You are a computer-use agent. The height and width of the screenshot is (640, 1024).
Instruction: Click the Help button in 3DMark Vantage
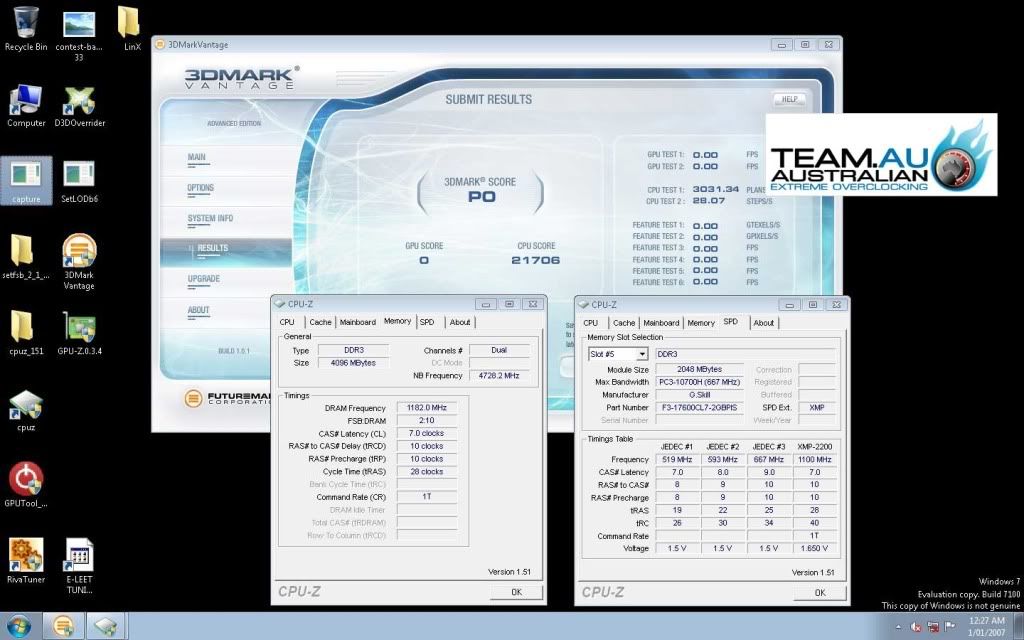tap(790, 99)
